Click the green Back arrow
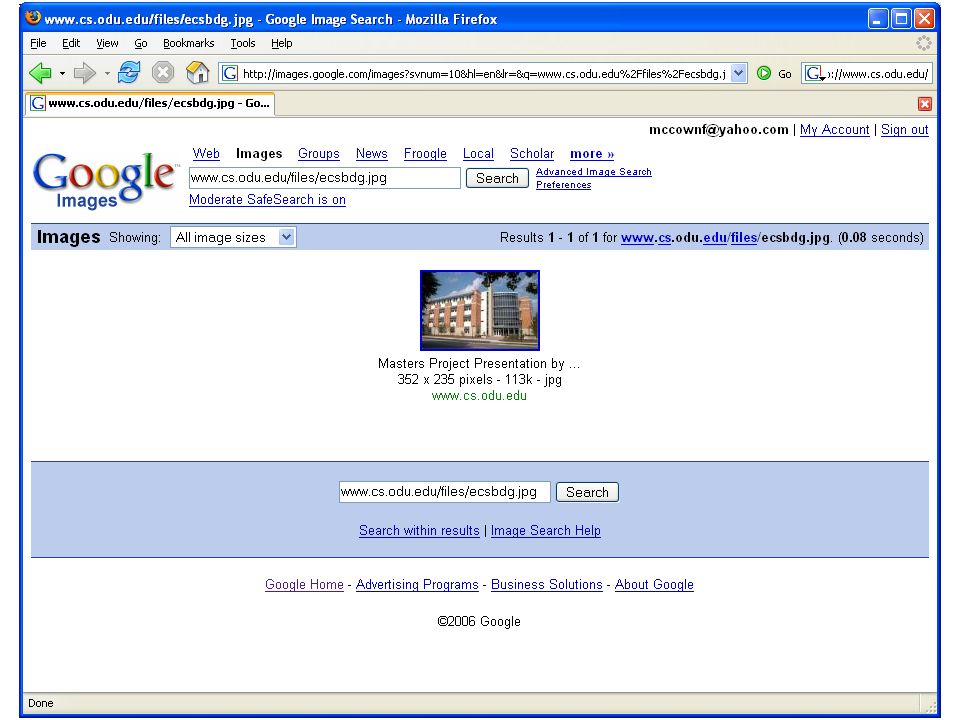 [x=40, y=73]
